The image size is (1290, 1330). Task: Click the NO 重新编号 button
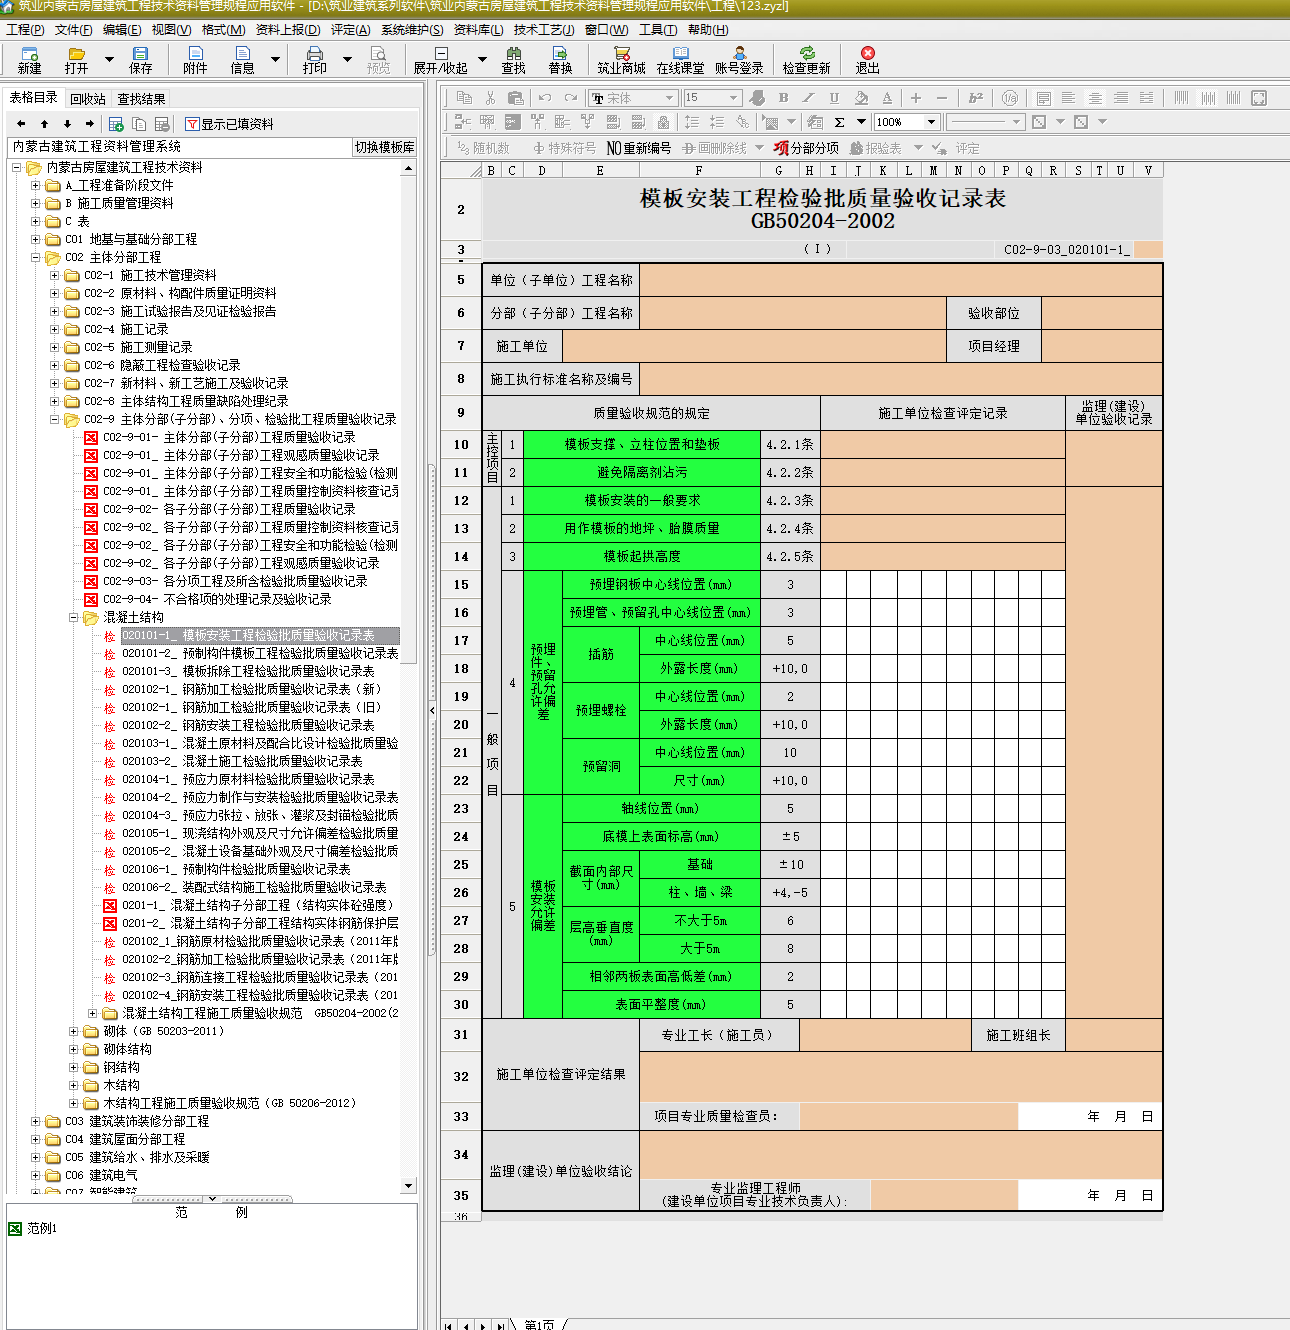[x=638, y=148]
